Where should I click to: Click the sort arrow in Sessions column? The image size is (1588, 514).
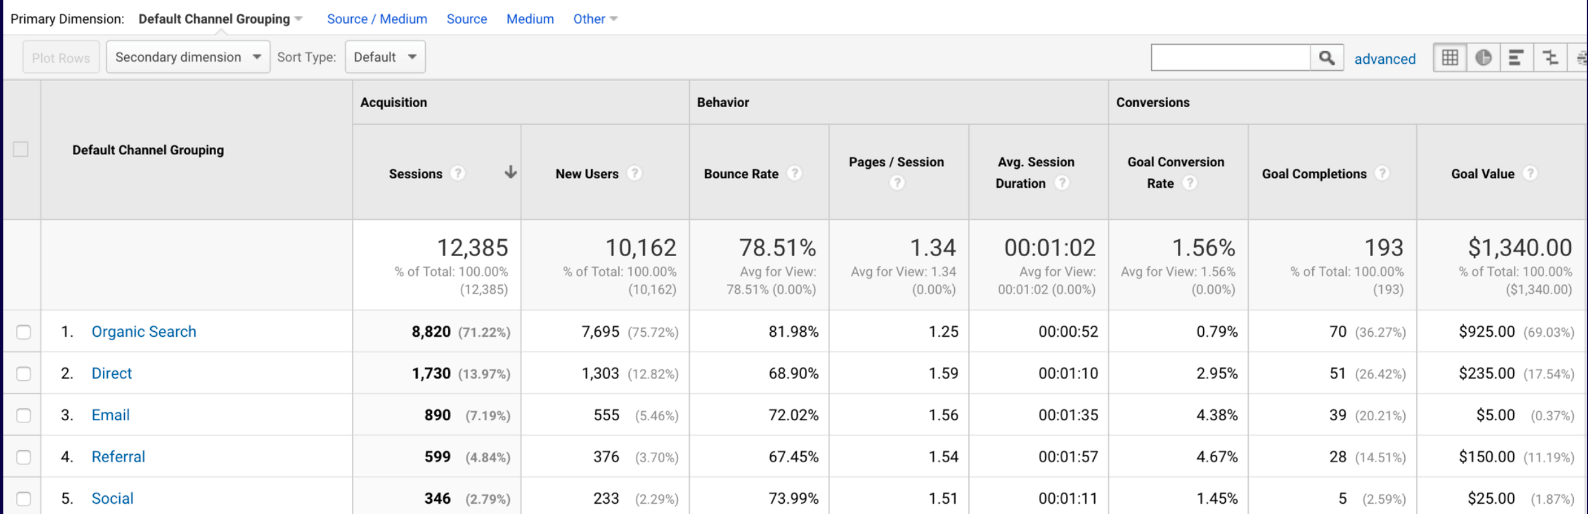pyautogui.click(x=510, y=172)
